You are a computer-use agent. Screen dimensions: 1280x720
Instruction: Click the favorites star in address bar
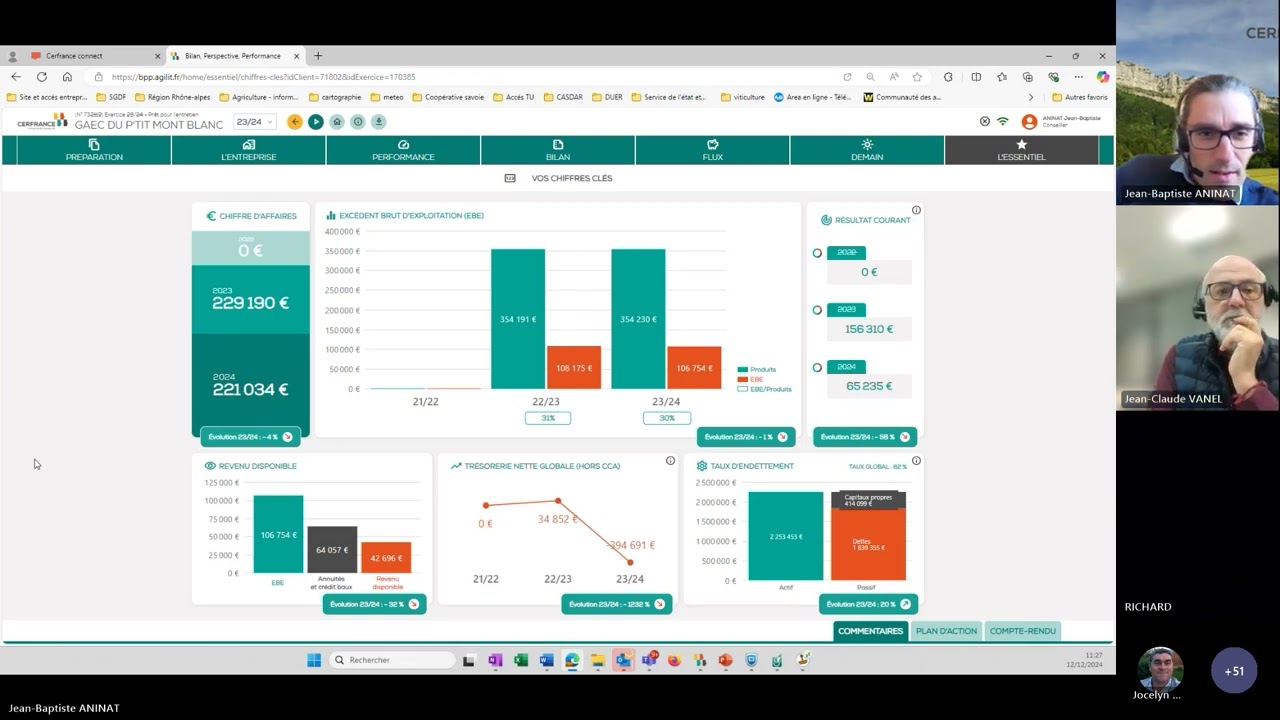tap(917, 77)
